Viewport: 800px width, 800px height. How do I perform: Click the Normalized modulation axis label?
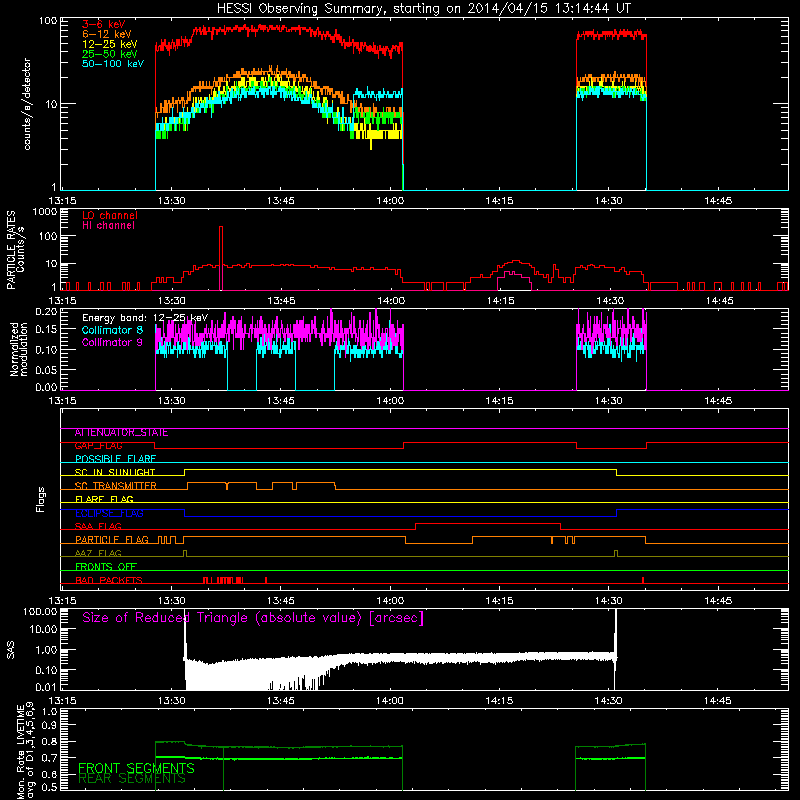pyautogui.click(x=19, y=349)
